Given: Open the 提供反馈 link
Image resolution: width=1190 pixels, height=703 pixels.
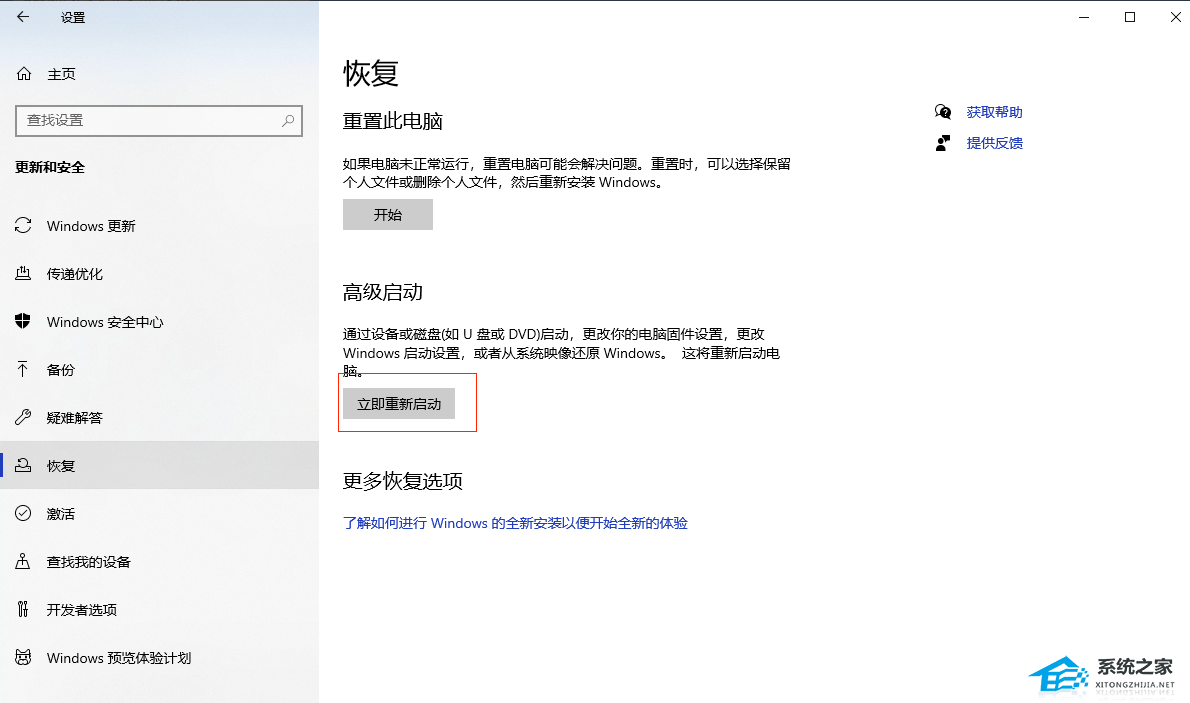Looking at the screenshot, I should tap(994, 143).
